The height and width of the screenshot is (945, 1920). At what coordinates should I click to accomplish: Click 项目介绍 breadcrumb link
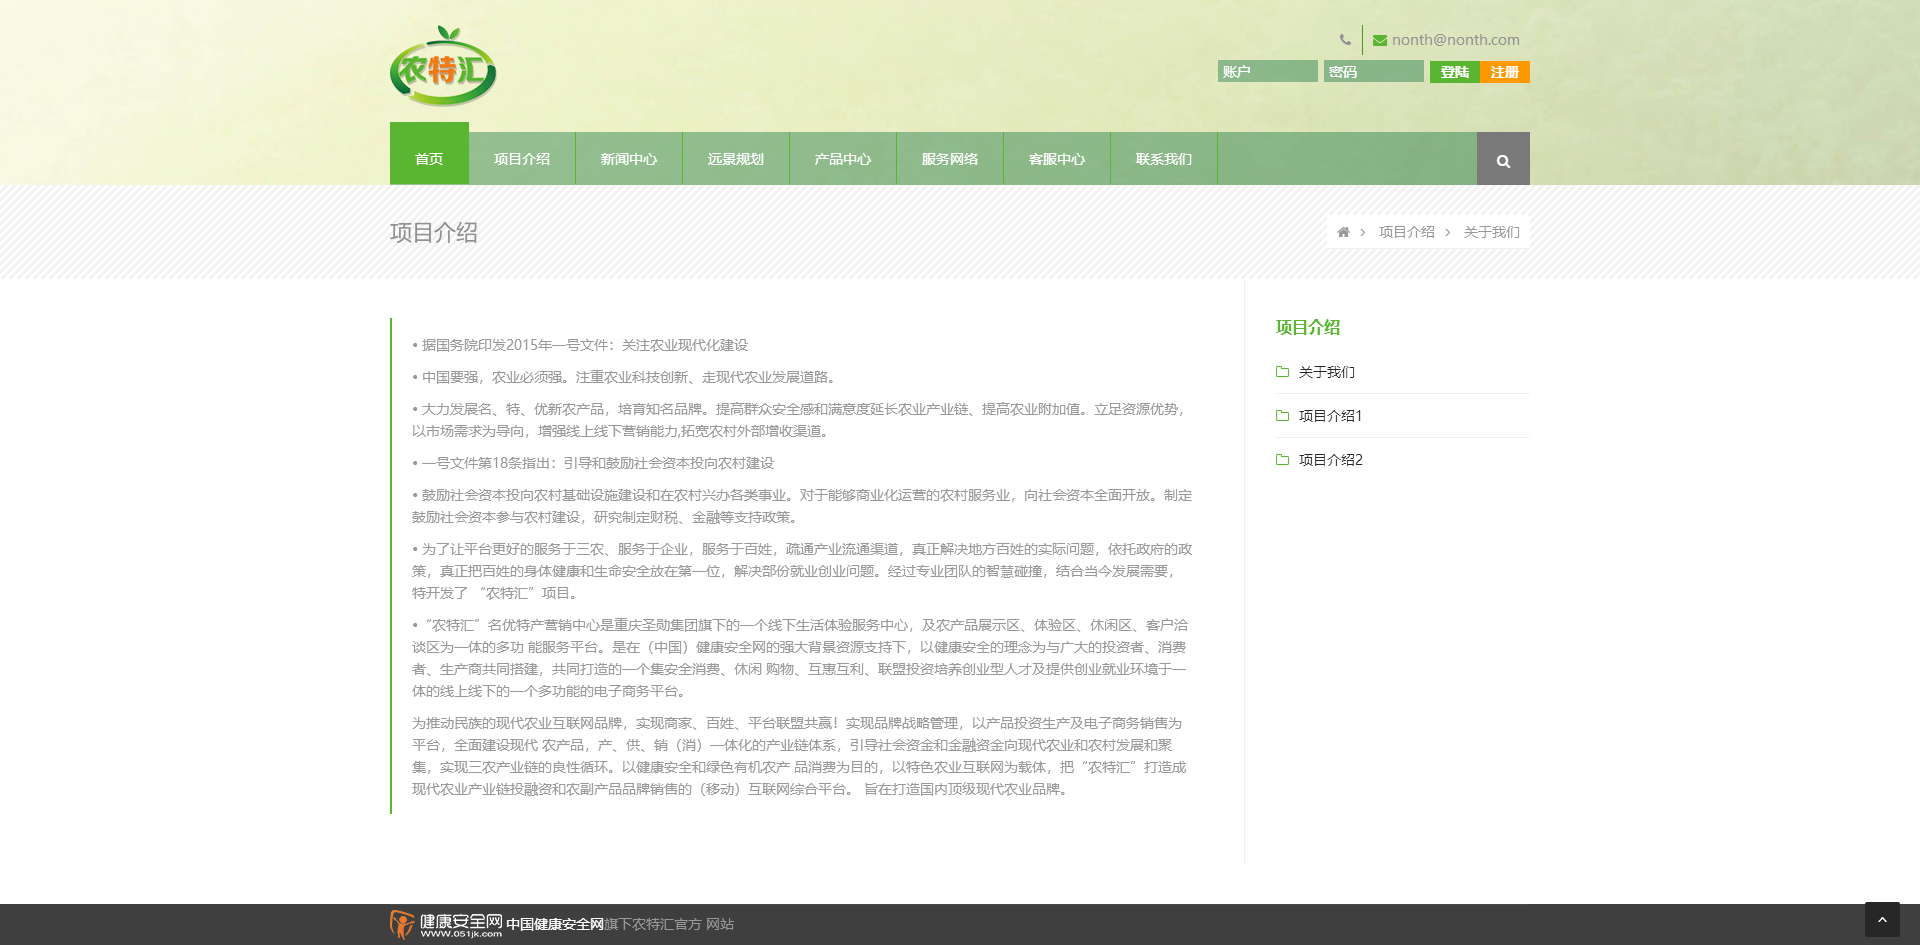(x=1406, y=232)
